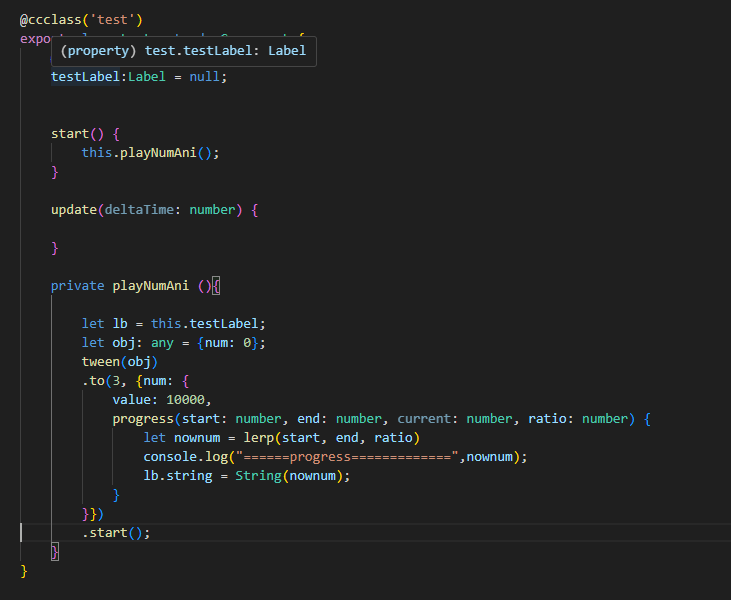The image size is (731, 600).
Task: Click 'let lb = this.testLabel;' line
Action: (x=173, y=324)
